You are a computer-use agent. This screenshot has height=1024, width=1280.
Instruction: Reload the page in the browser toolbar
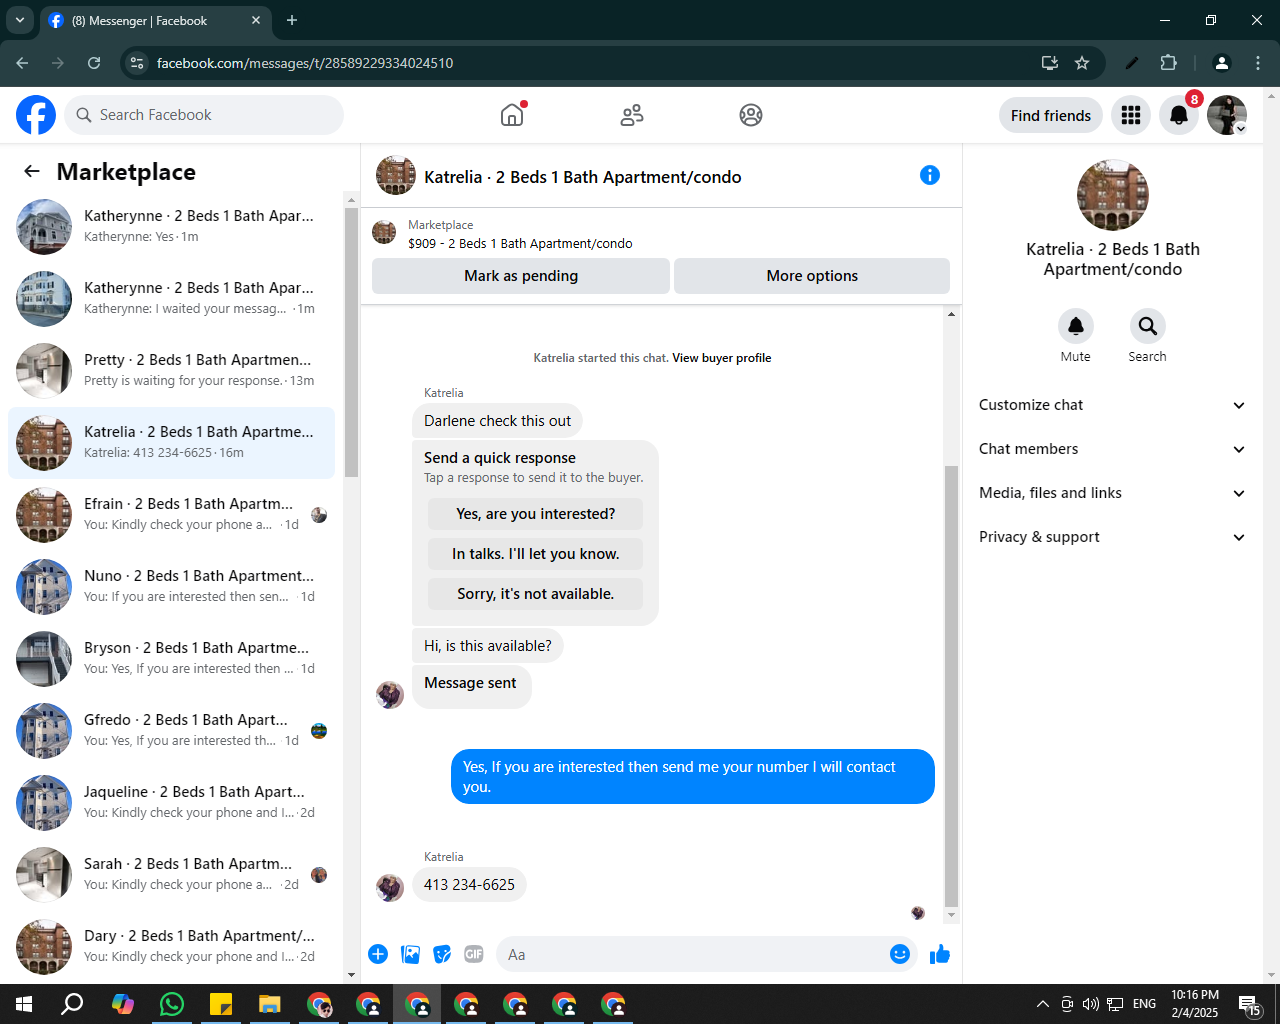click(x=94, y=63)
